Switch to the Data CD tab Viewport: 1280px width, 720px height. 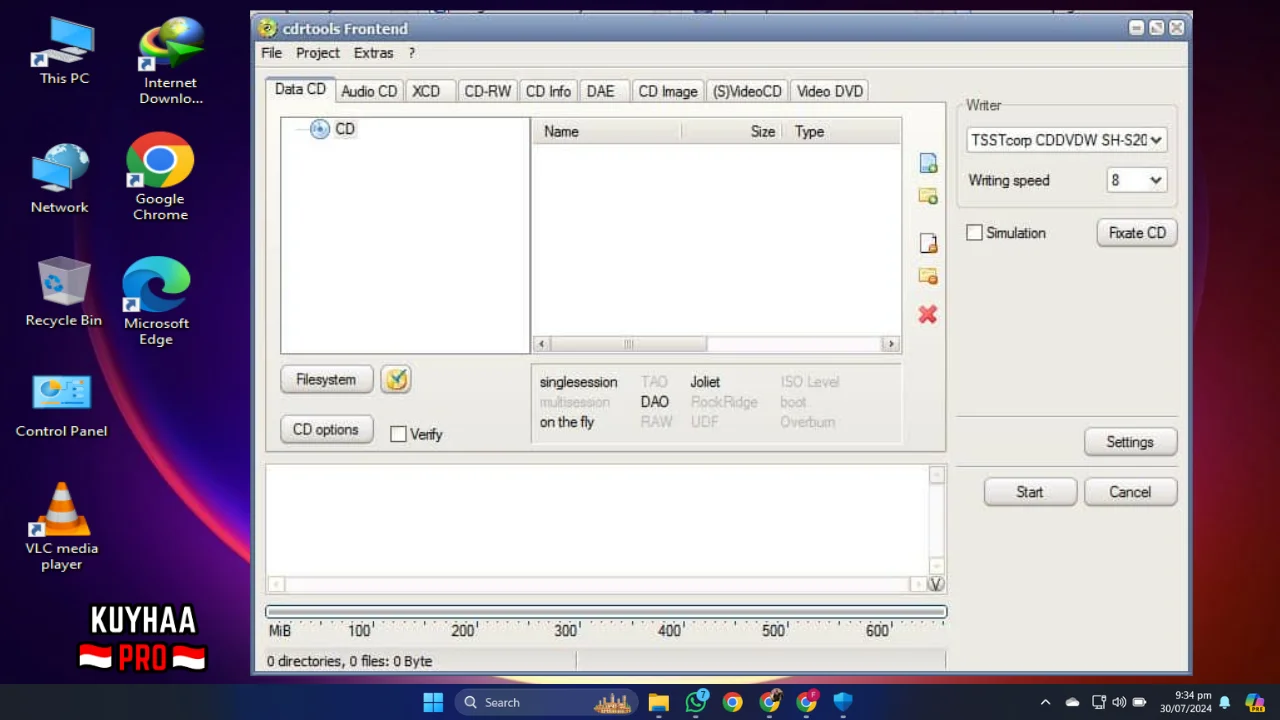pos(300,89)
